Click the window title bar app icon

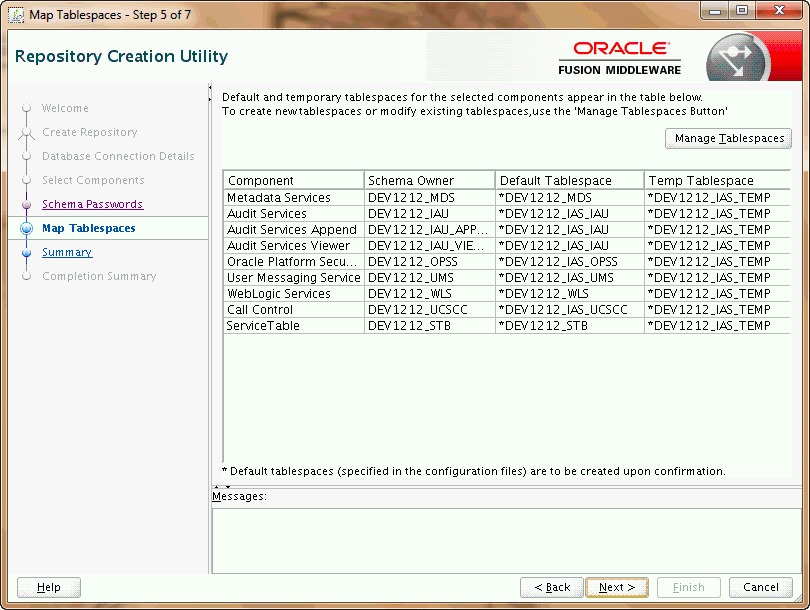17,15
